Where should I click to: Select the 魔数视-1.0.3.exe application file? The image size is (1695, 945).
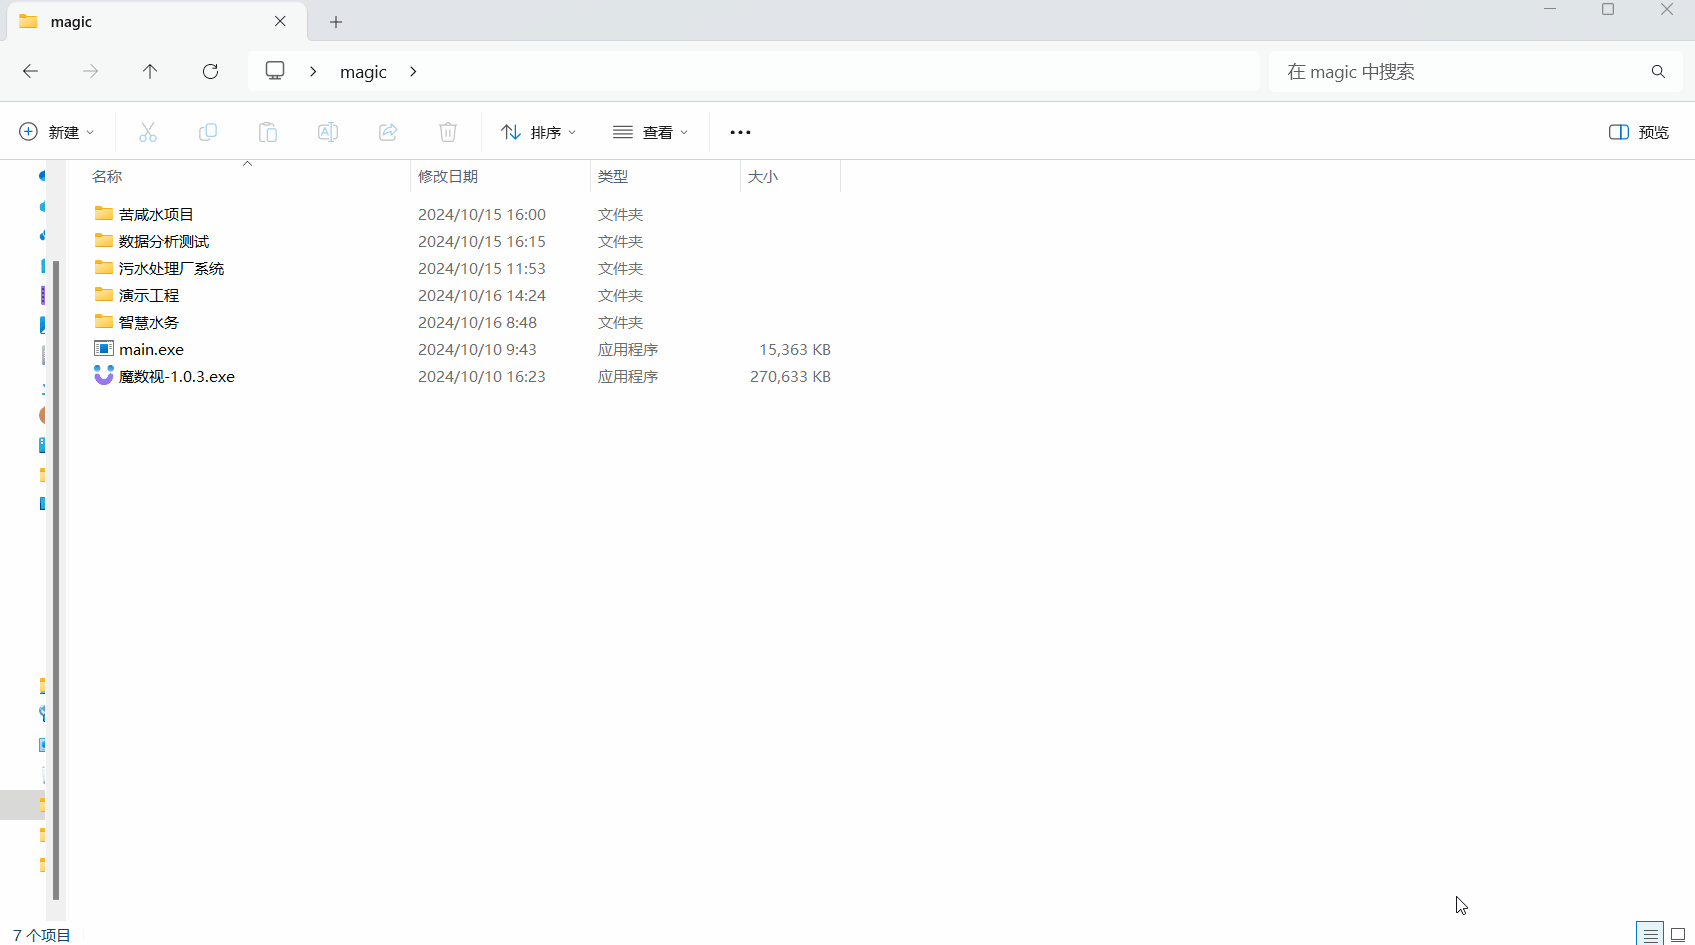pyautogui.click(x=177, y=377)
